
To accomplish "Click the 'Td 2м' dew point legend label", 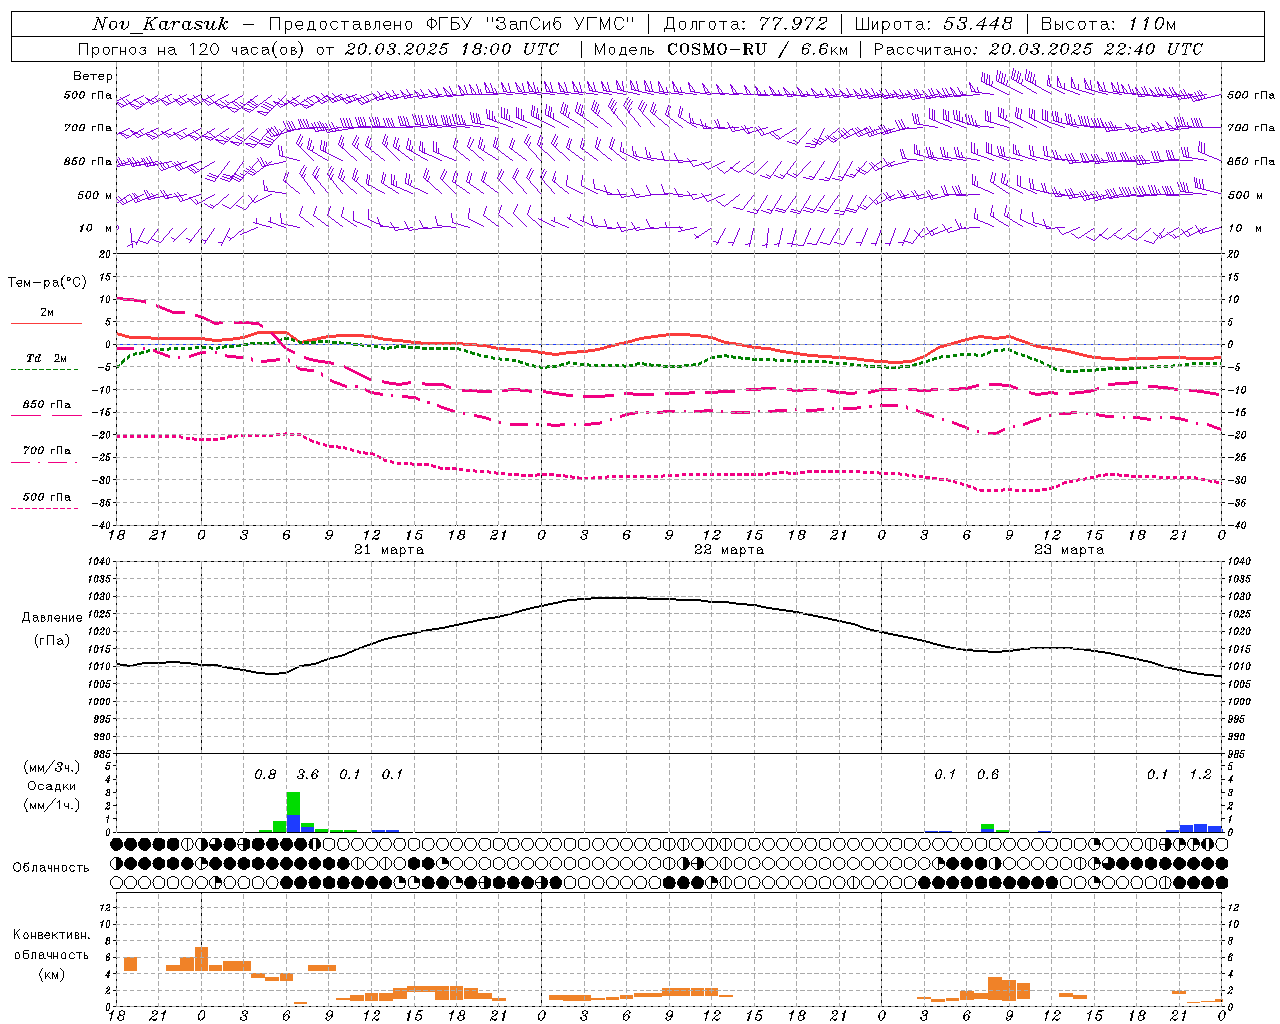I will [x=47, y=358].
